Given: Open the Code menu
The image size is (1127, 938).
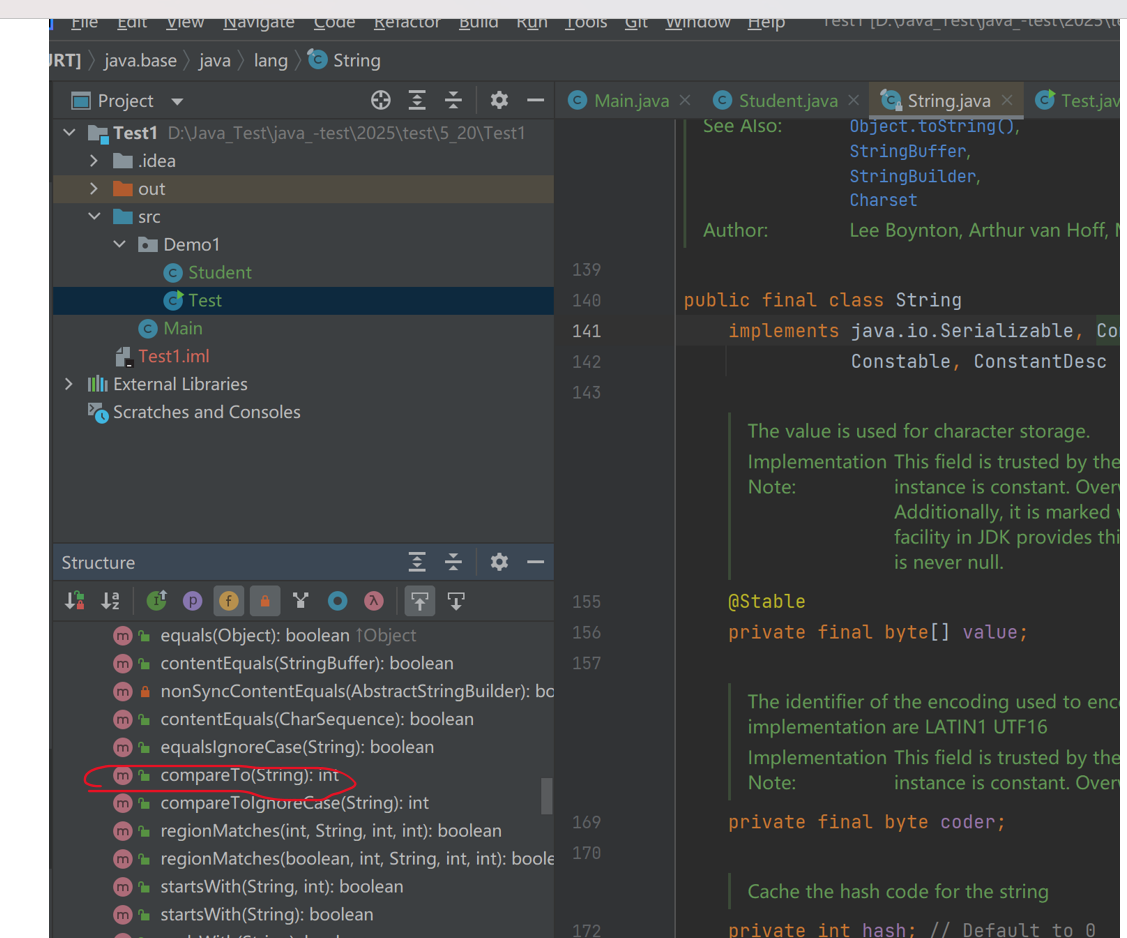Looking at the screenshot, I should (x=334, y=23).
